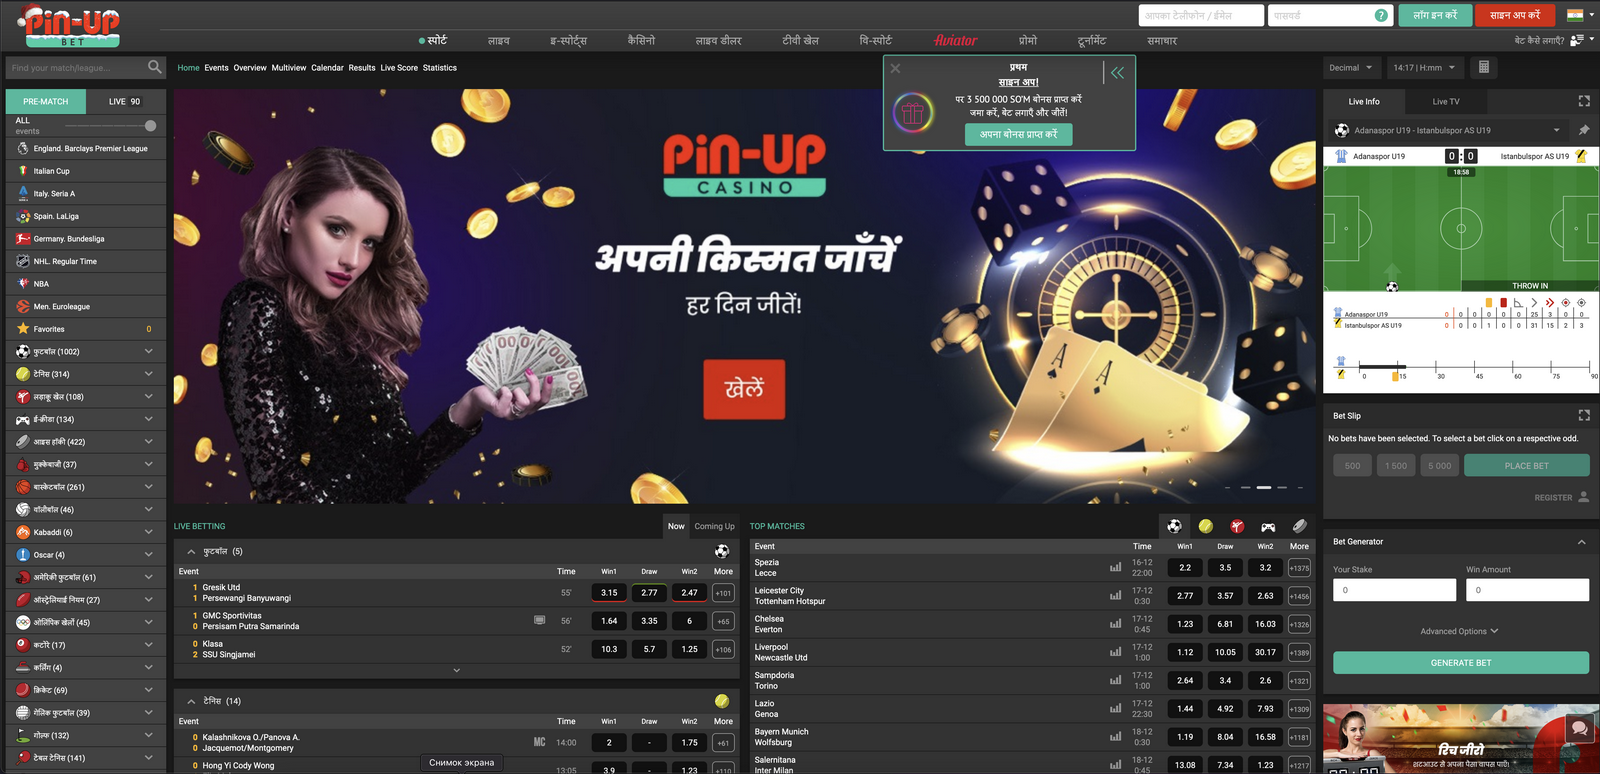Click the Your Stake input field

(x=1394, y=590)
